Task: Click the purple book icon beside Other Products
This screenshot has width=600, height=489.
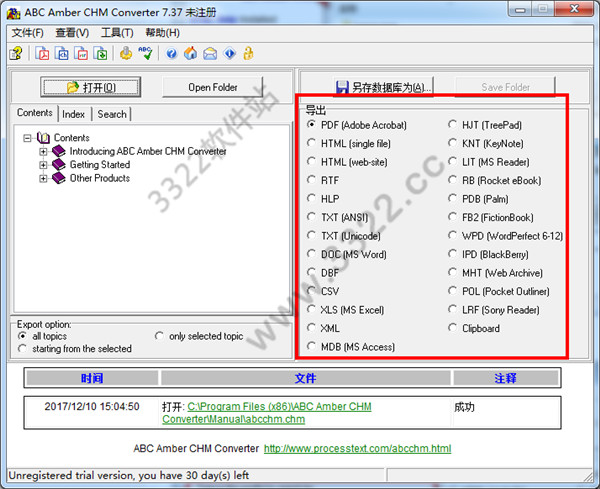Action: tap(59, 178)
